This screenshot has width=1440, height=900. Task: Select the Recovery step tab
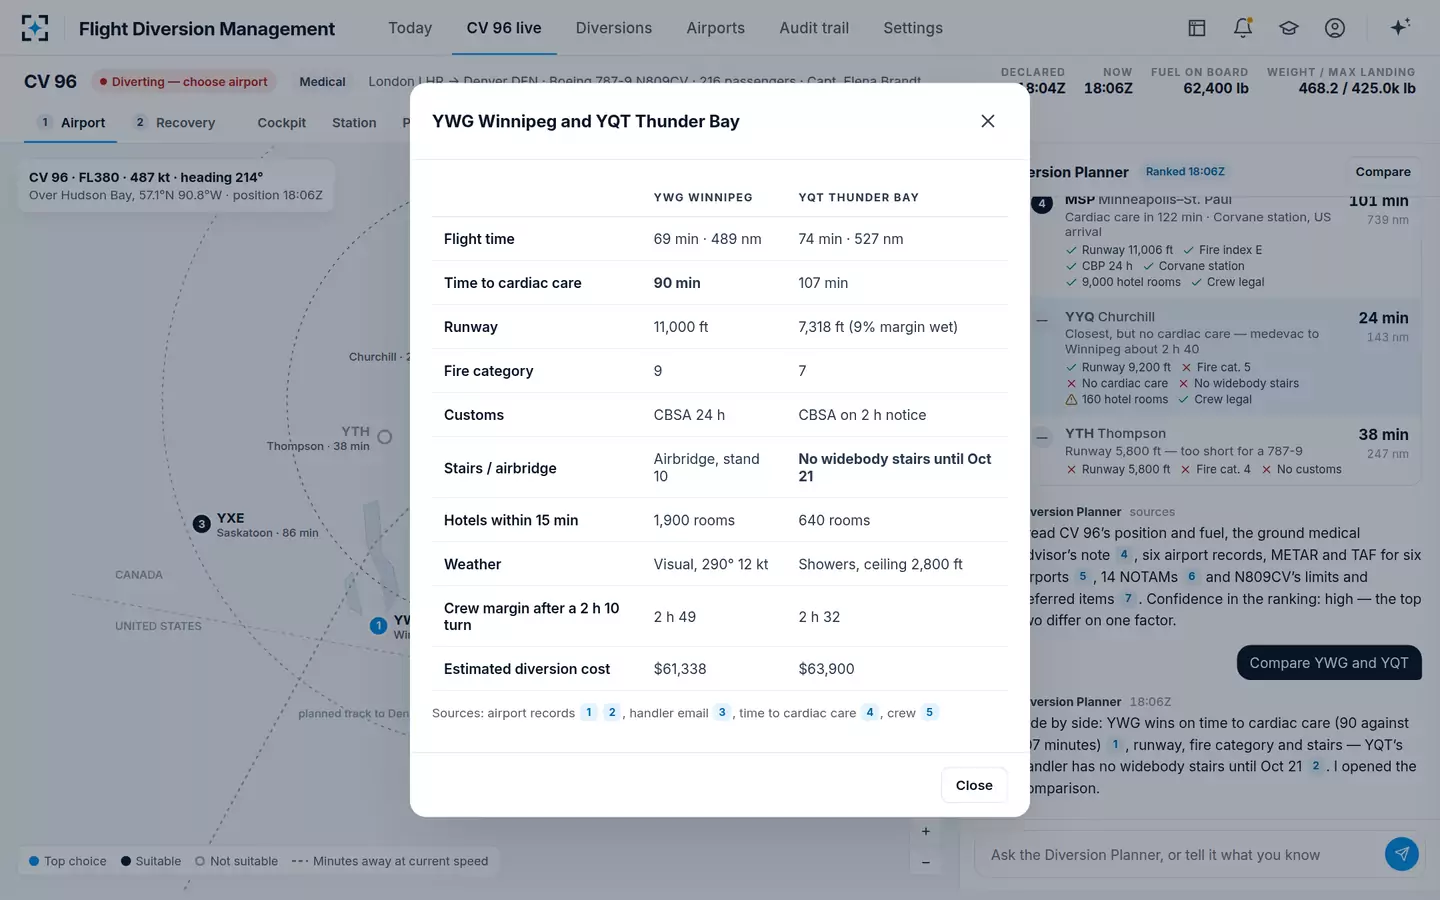(x=175, y=123)
